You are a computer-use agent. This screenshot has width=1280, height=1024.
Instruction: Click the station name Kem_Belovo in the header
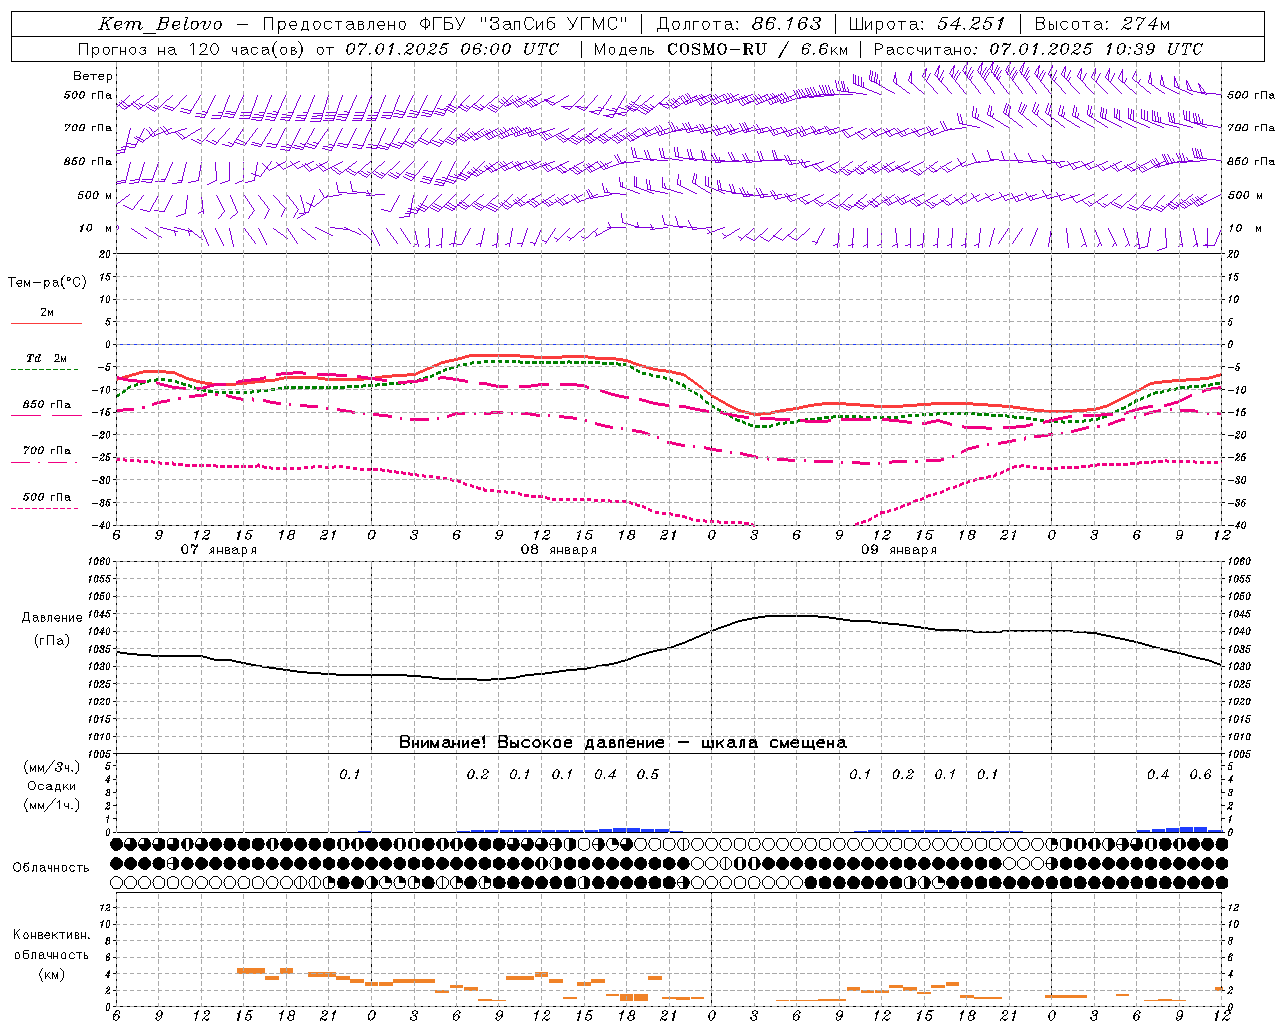click(161, 24)
